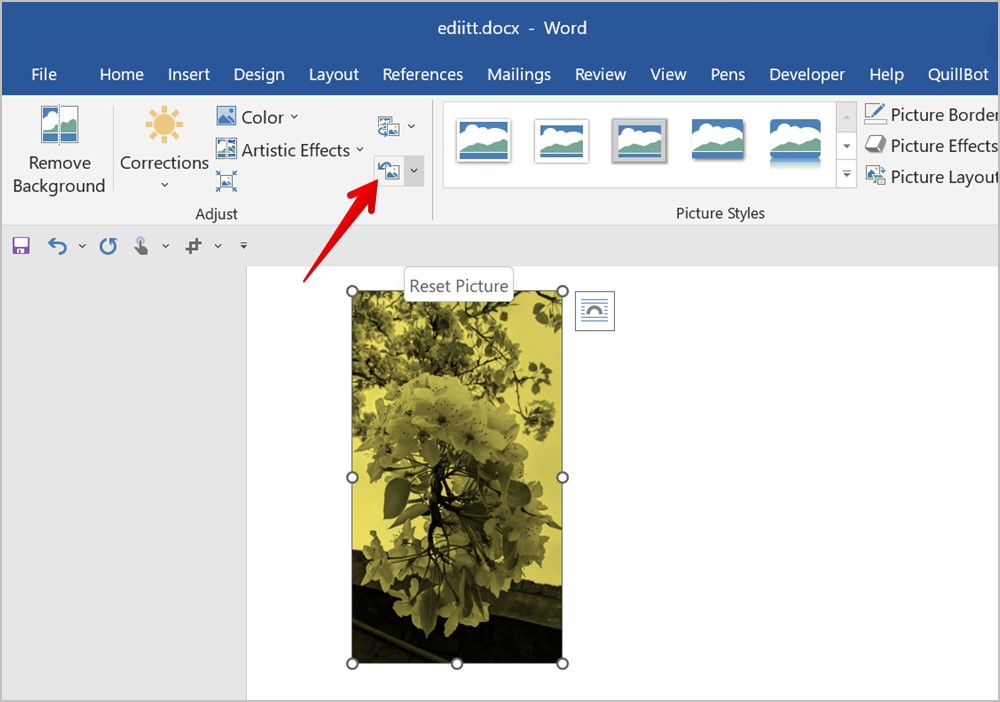Open the Layout Options button beside image
This screenshot has height=702, width=1000.
tap(594, 311)
